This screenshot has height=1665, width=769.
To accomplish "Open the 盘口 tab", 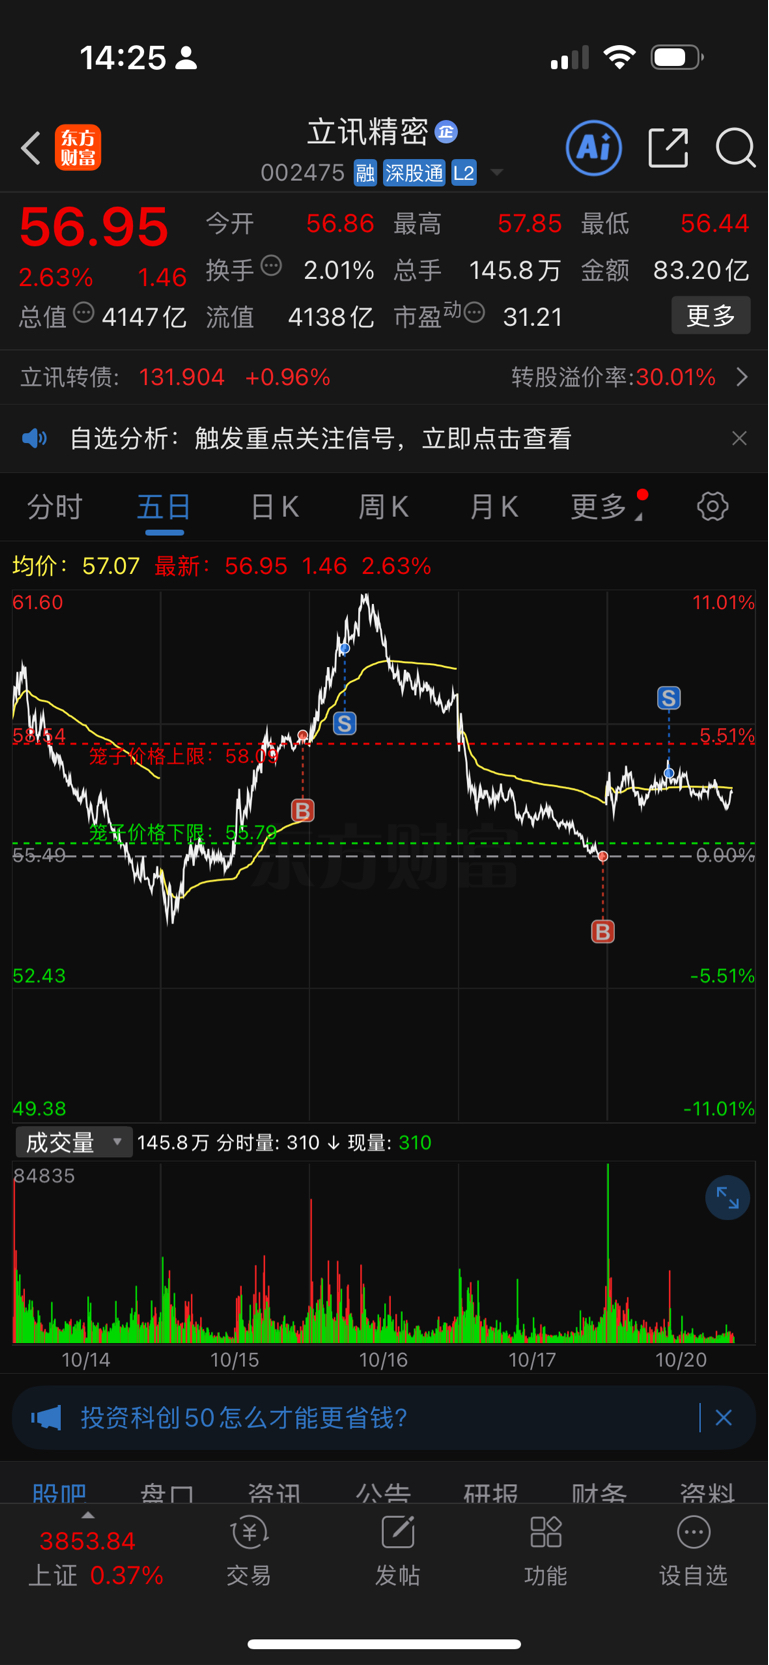I will (x=167, y=1493).
